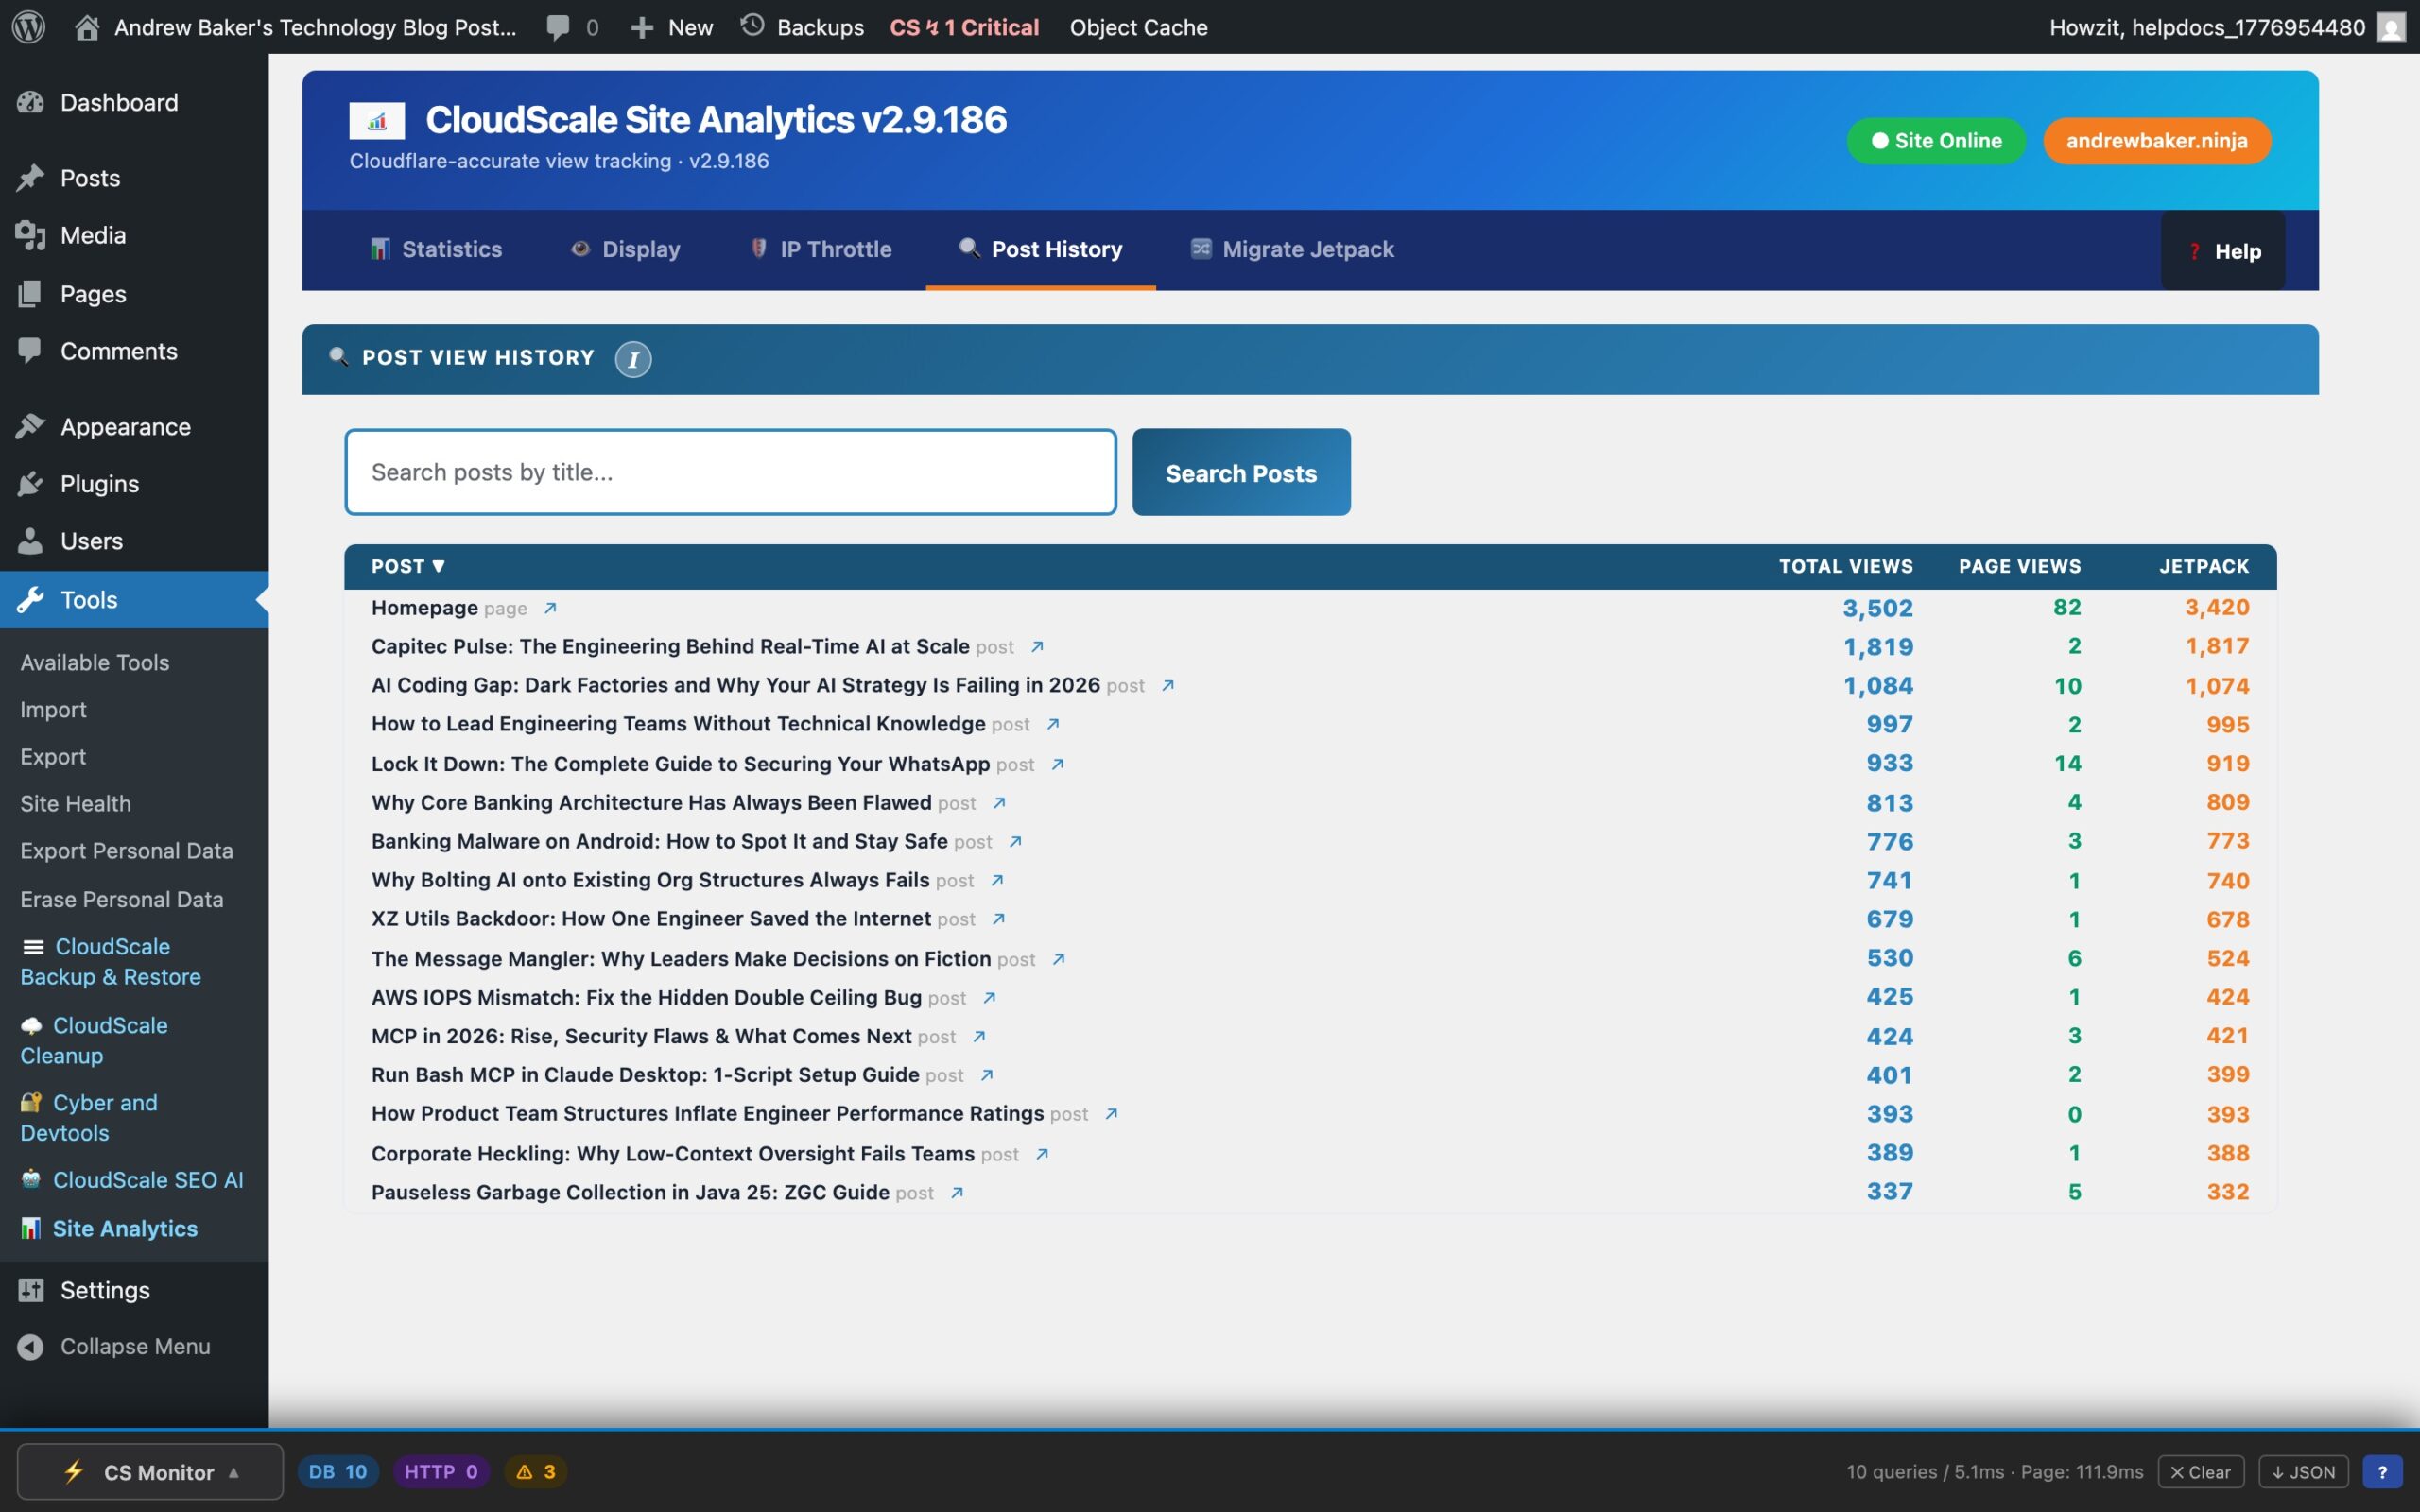The width and height of the screenshot is (2420, 1512).
Task: Open Comments from the sidebar icon
Action: 31,351
